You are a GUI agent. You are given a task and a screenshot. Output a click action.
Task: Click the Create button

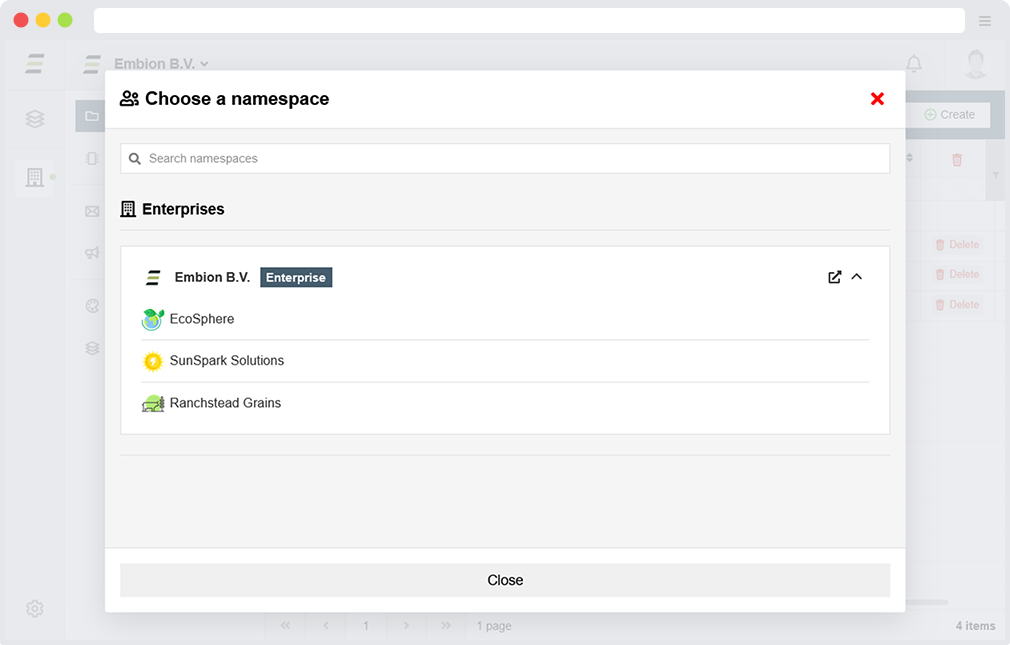tap(949, 115)
